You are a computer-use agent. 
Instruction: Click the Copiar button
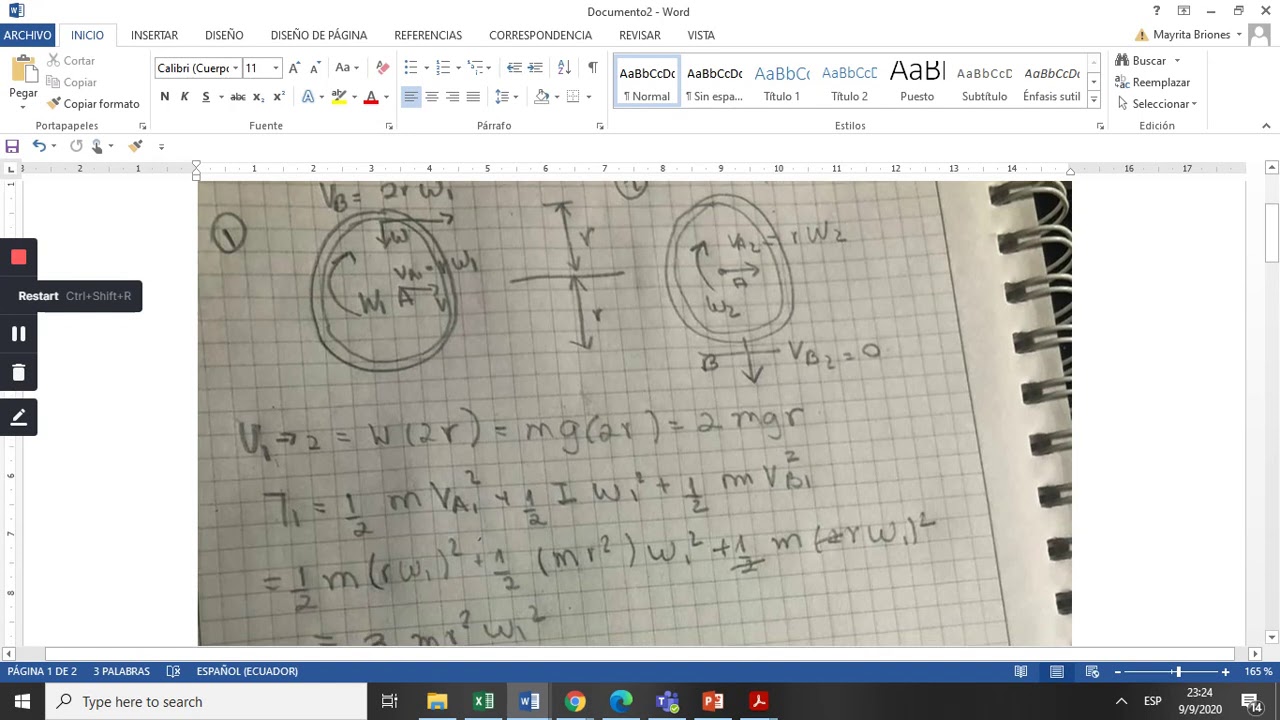72,83
